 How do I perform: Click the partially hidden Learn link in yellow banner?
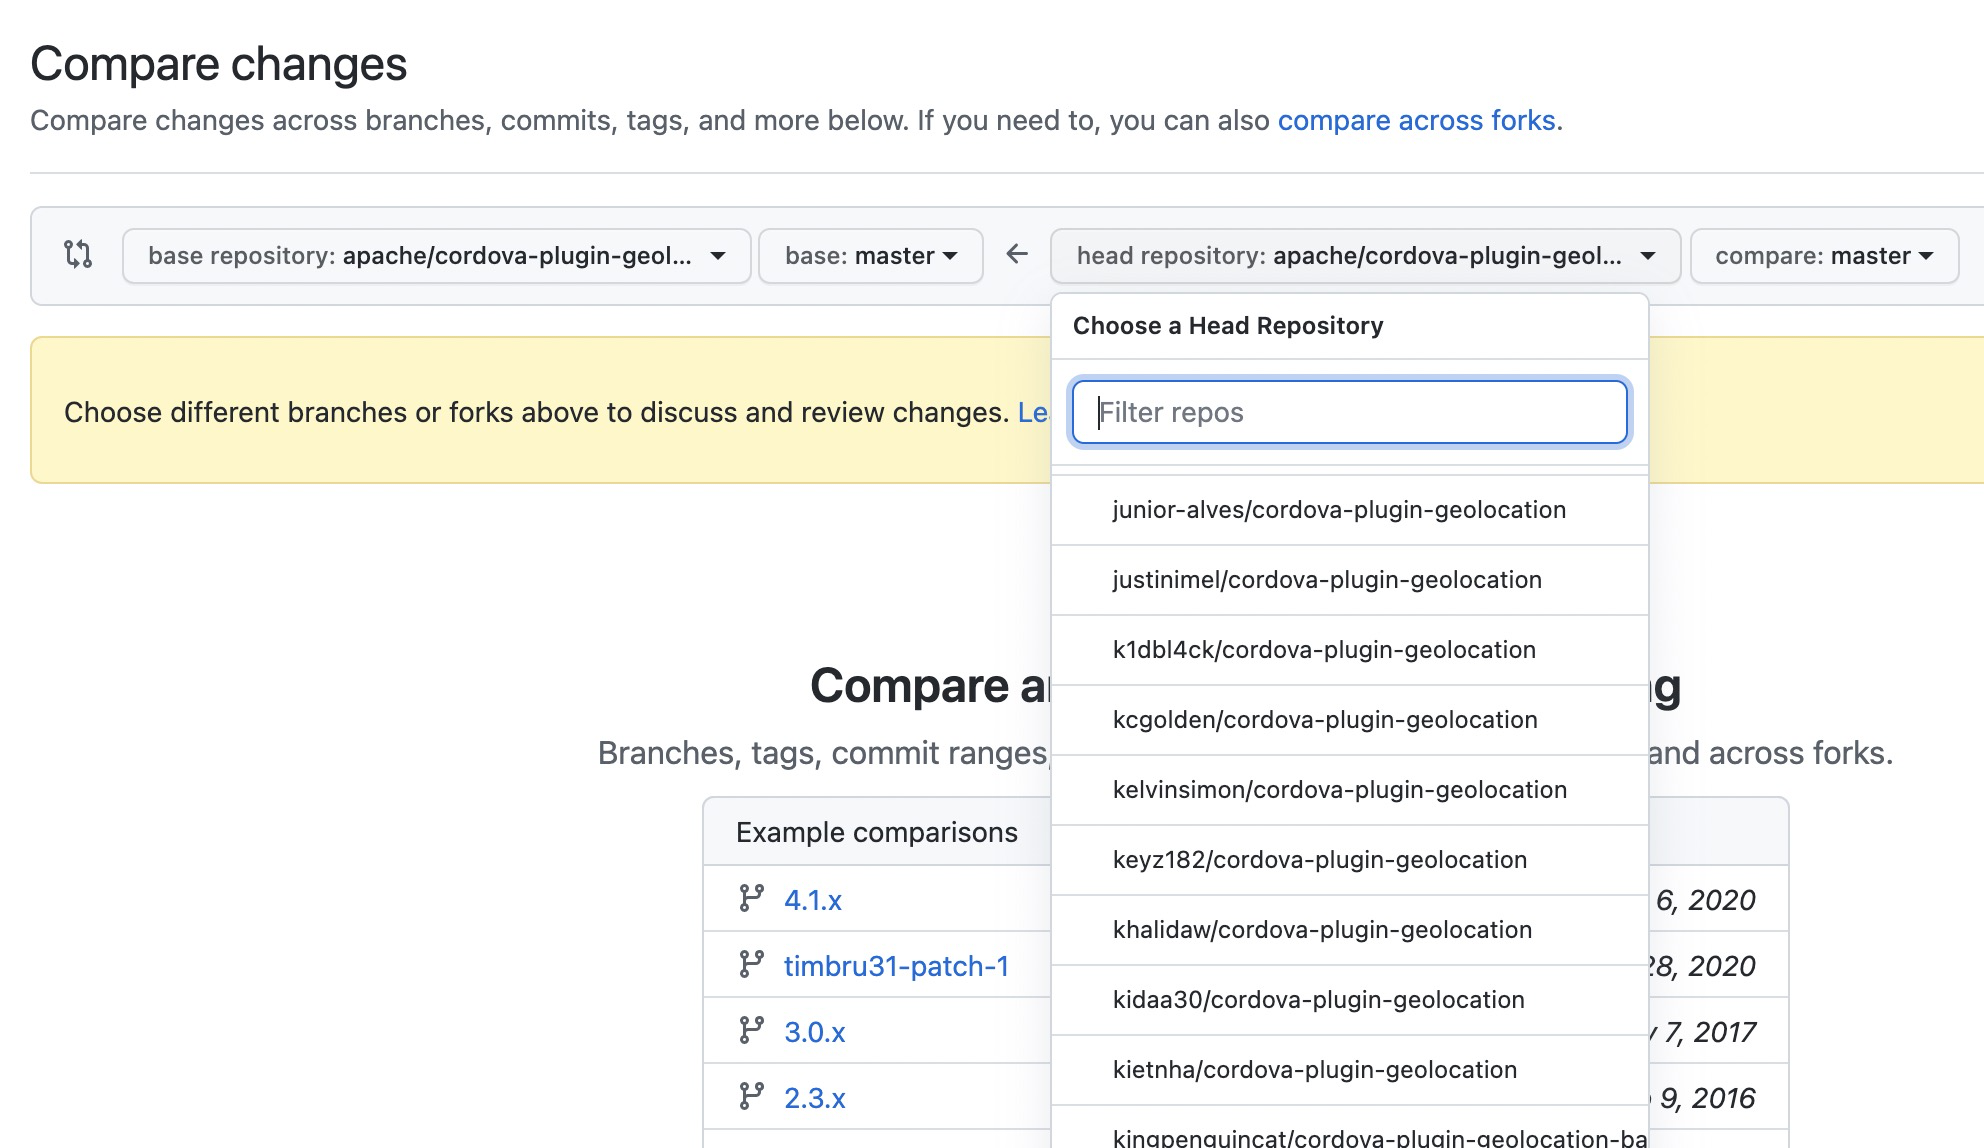coord(1033,412)
